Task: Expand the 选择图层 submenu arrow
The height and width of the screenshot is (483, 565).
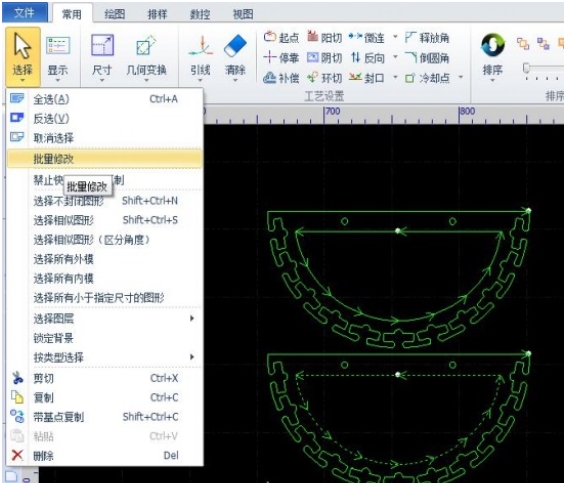Action: [192, 318]
